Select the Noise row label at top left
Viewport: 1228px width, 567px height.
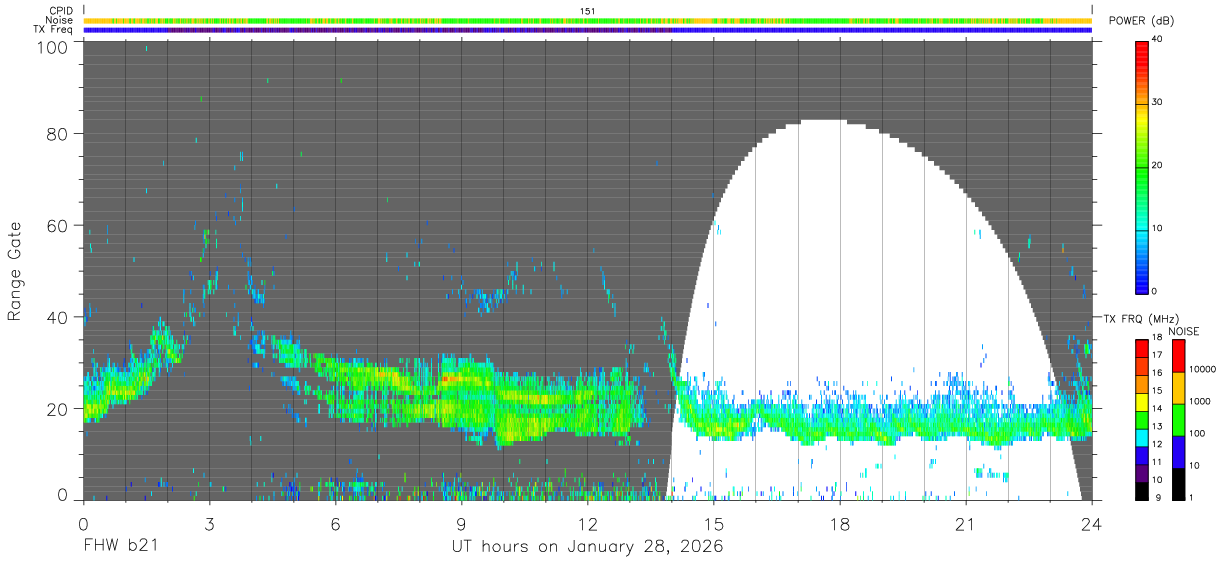point(61,20)
